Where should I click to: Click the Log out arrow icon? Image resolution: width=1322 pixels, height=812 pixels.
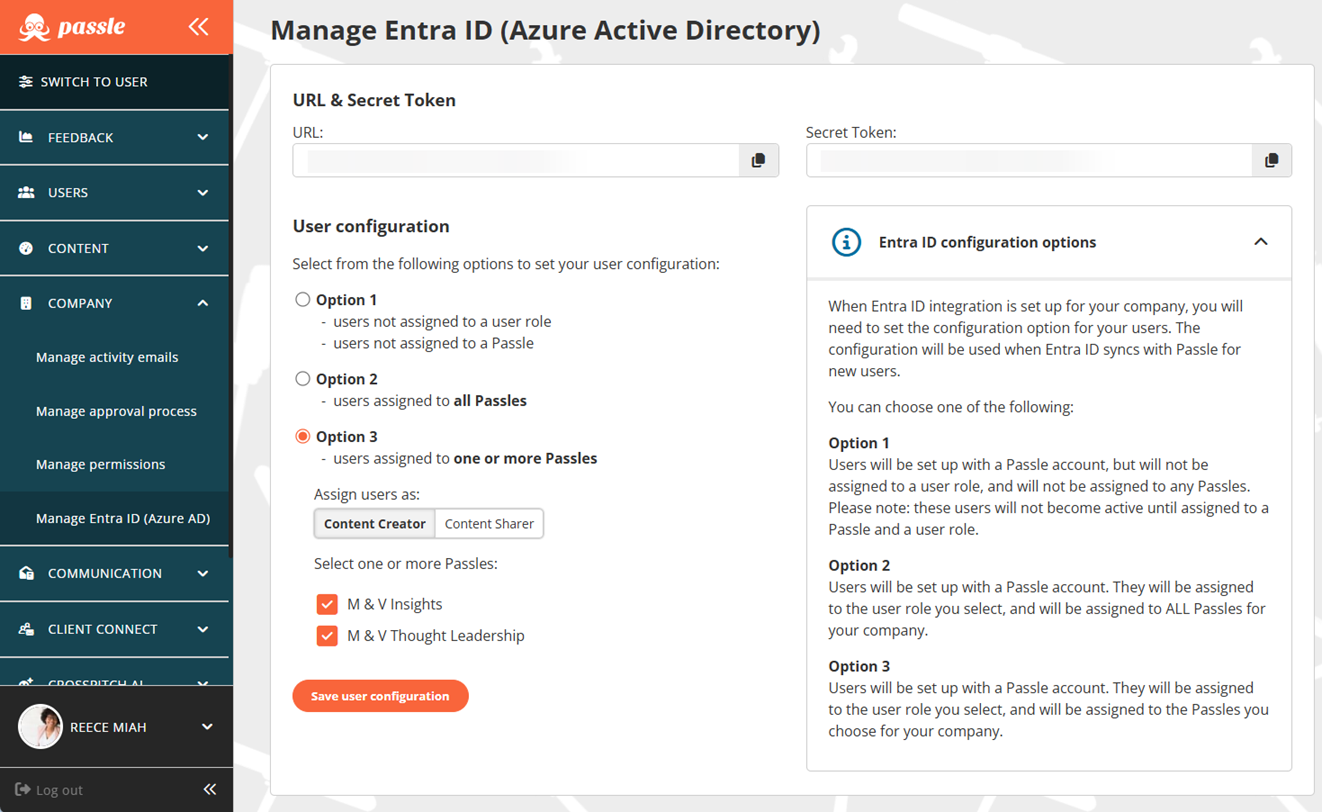23,790
